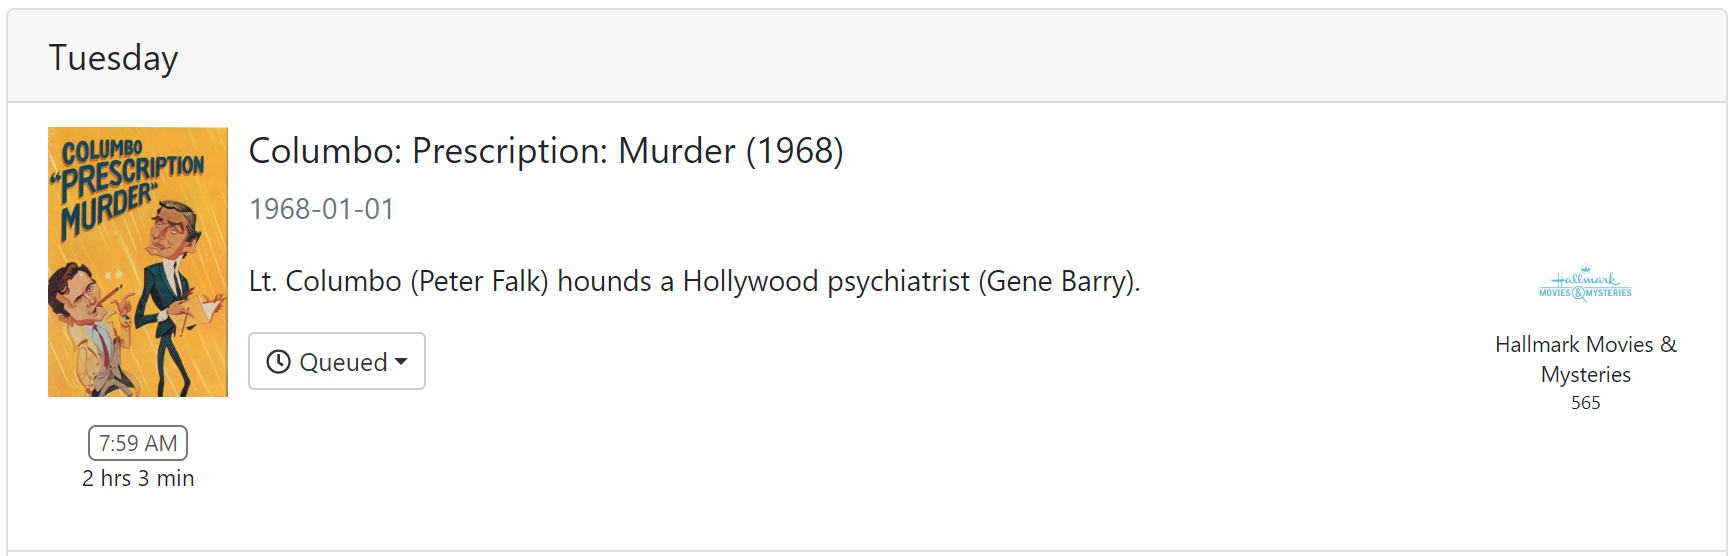
Task: Click the Hallmark Movies & Mysteries logo
Action: coord(1585,283)
